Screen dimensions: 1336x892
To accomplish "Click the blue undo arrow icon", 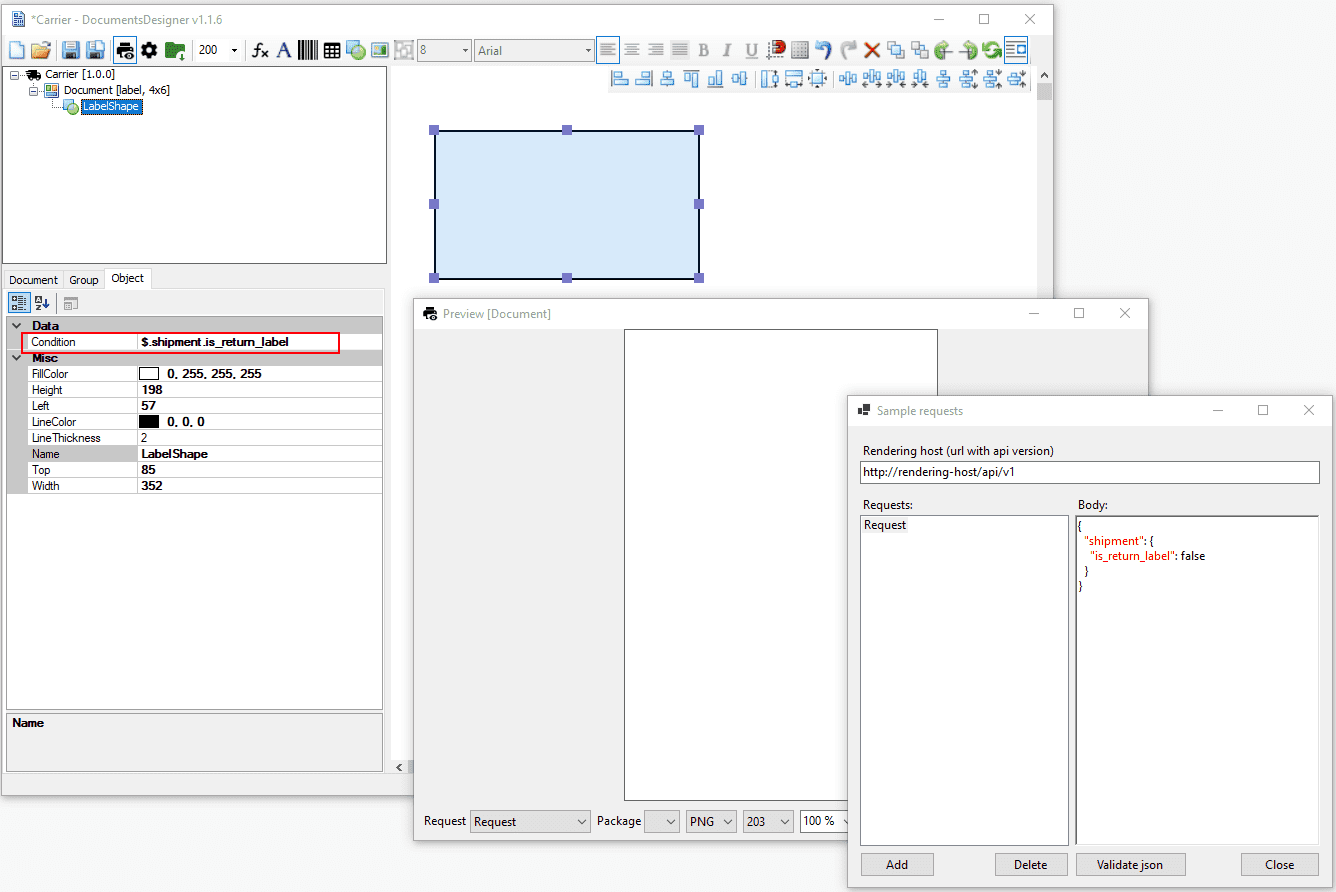I will [823, 50].
